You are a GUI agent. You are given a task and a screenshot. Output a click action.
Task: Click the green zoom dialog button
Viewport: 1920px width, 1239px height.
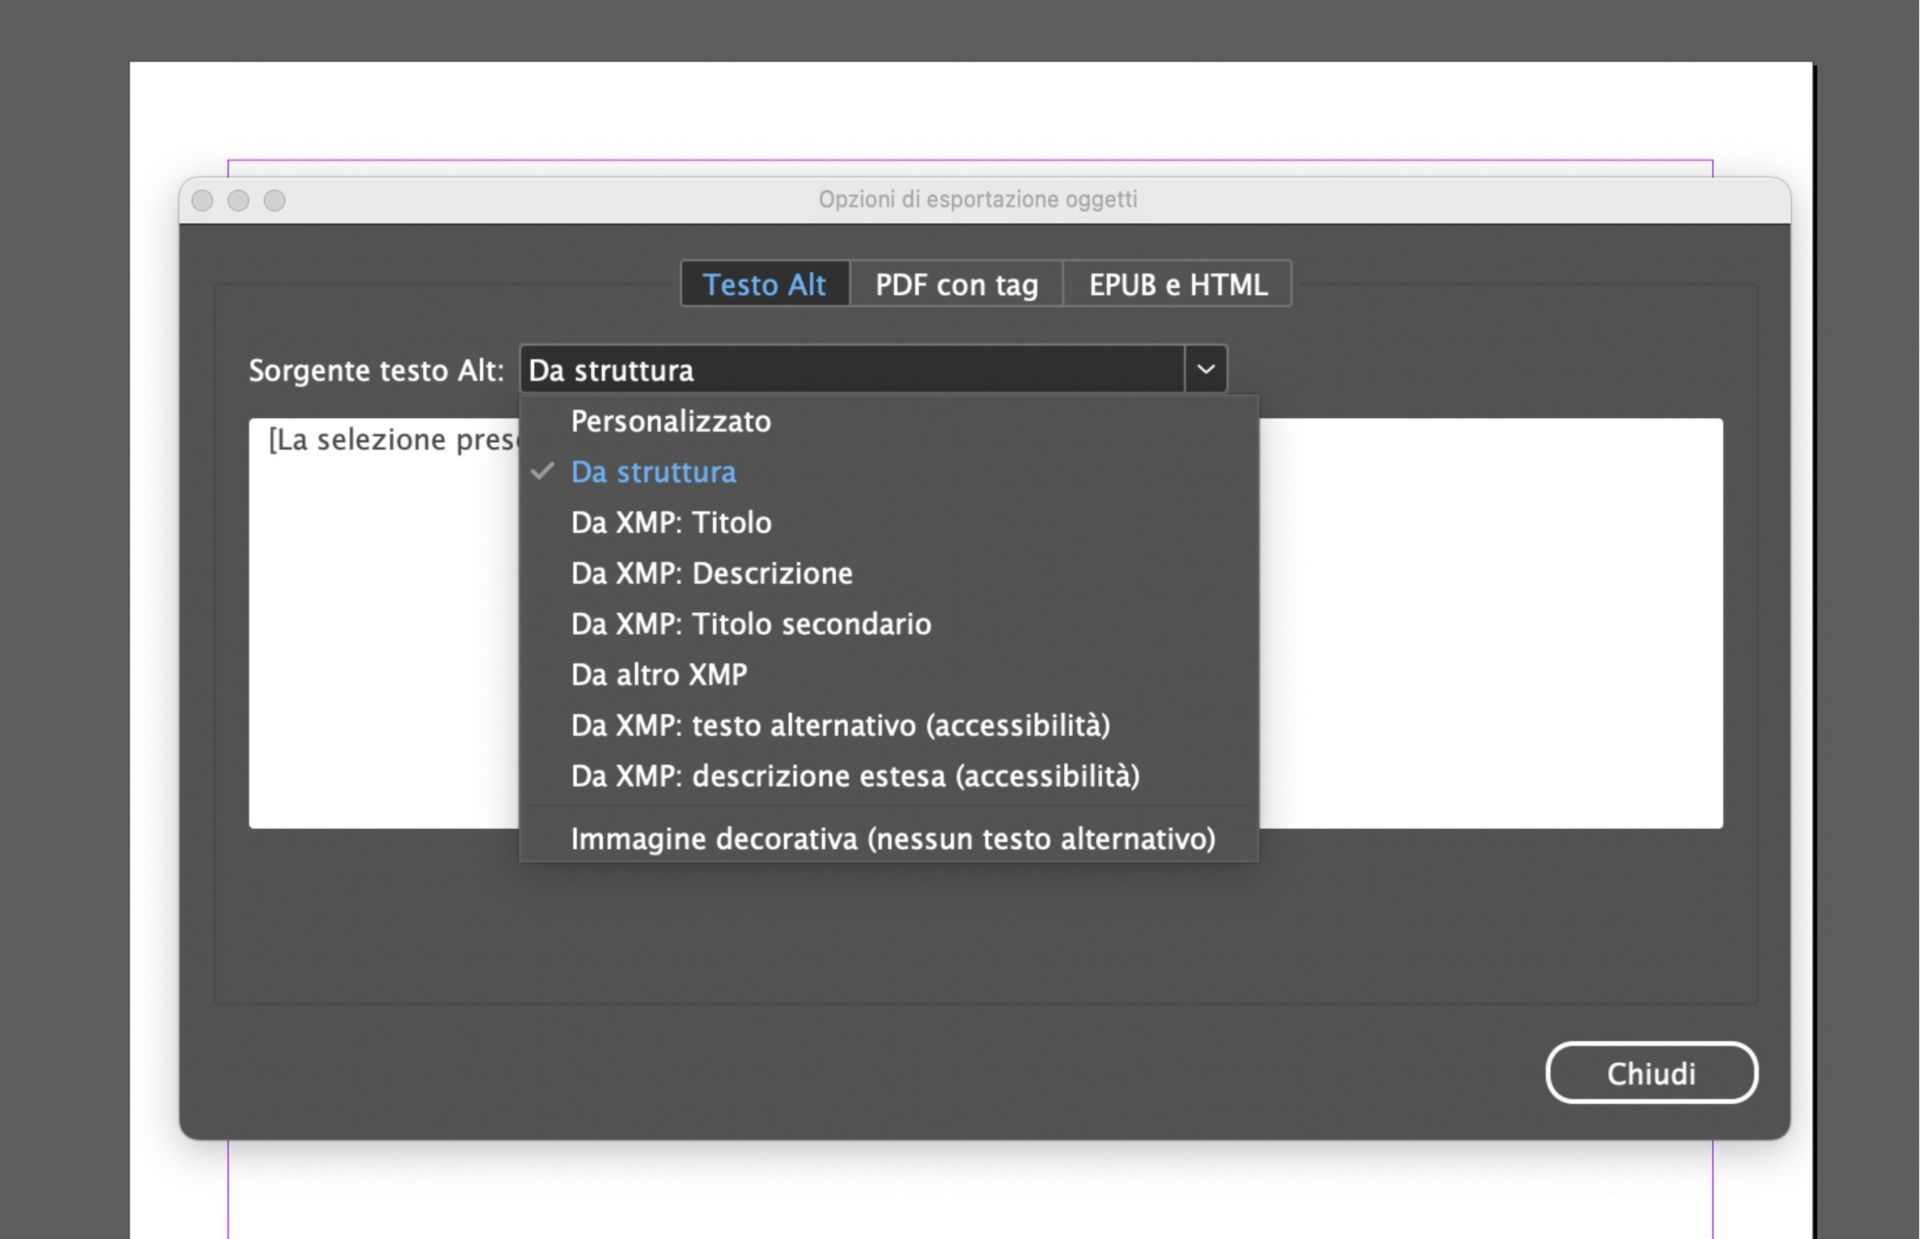click(x=274, y=200)
